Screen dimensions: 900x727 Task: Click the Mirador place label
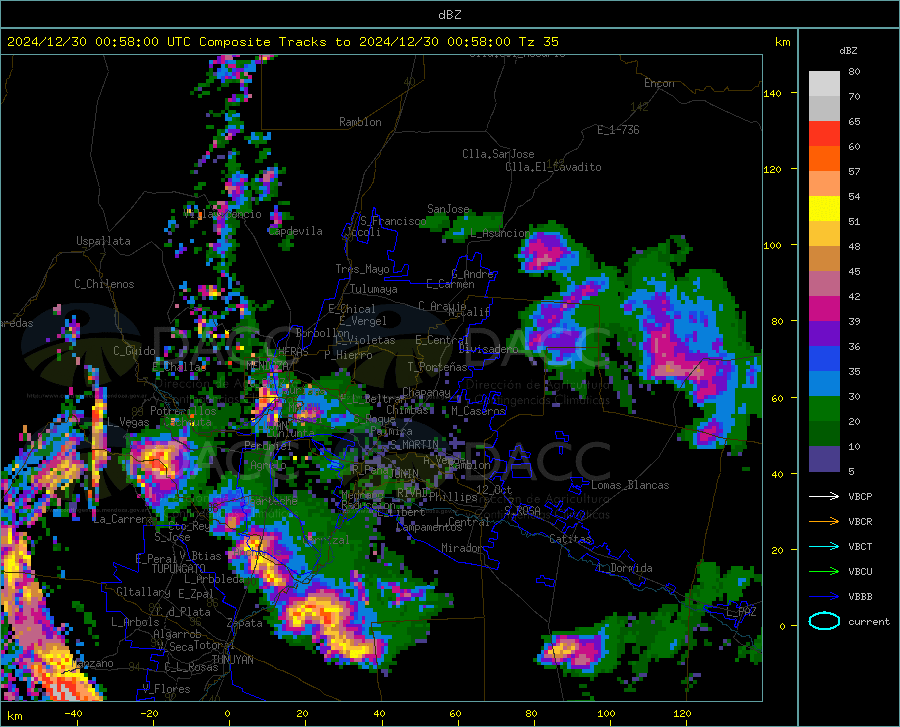(x=461, y=548)
